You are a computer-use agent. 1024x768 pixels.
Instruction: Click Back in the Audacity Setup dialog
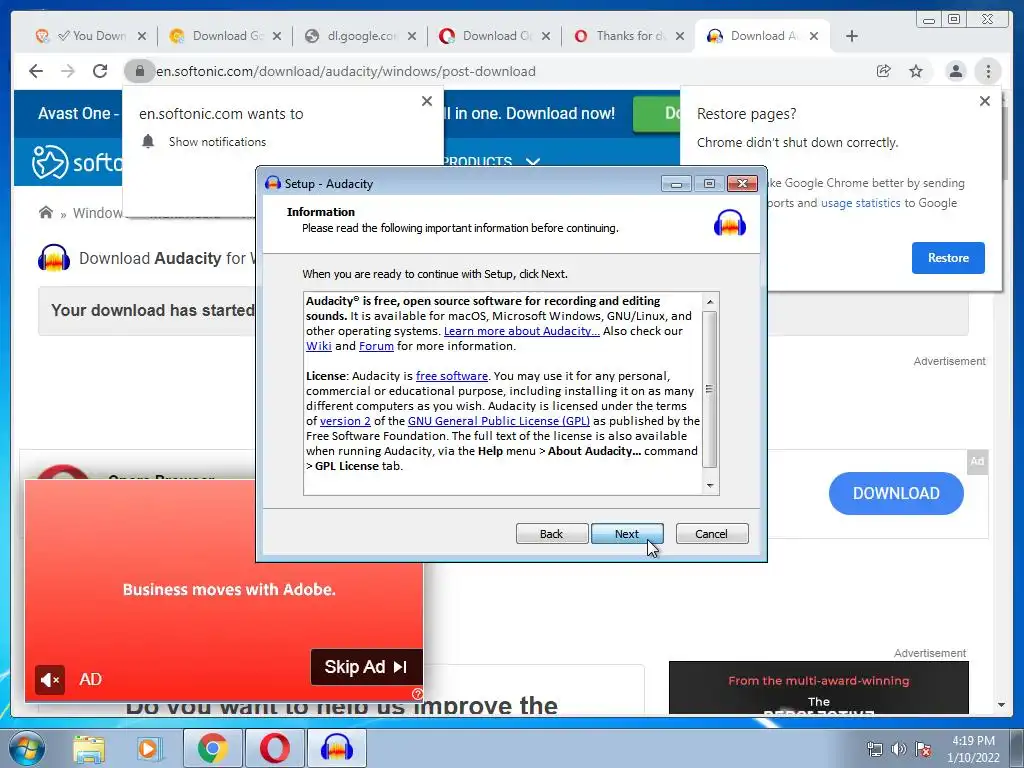click(x=552, y=534)
